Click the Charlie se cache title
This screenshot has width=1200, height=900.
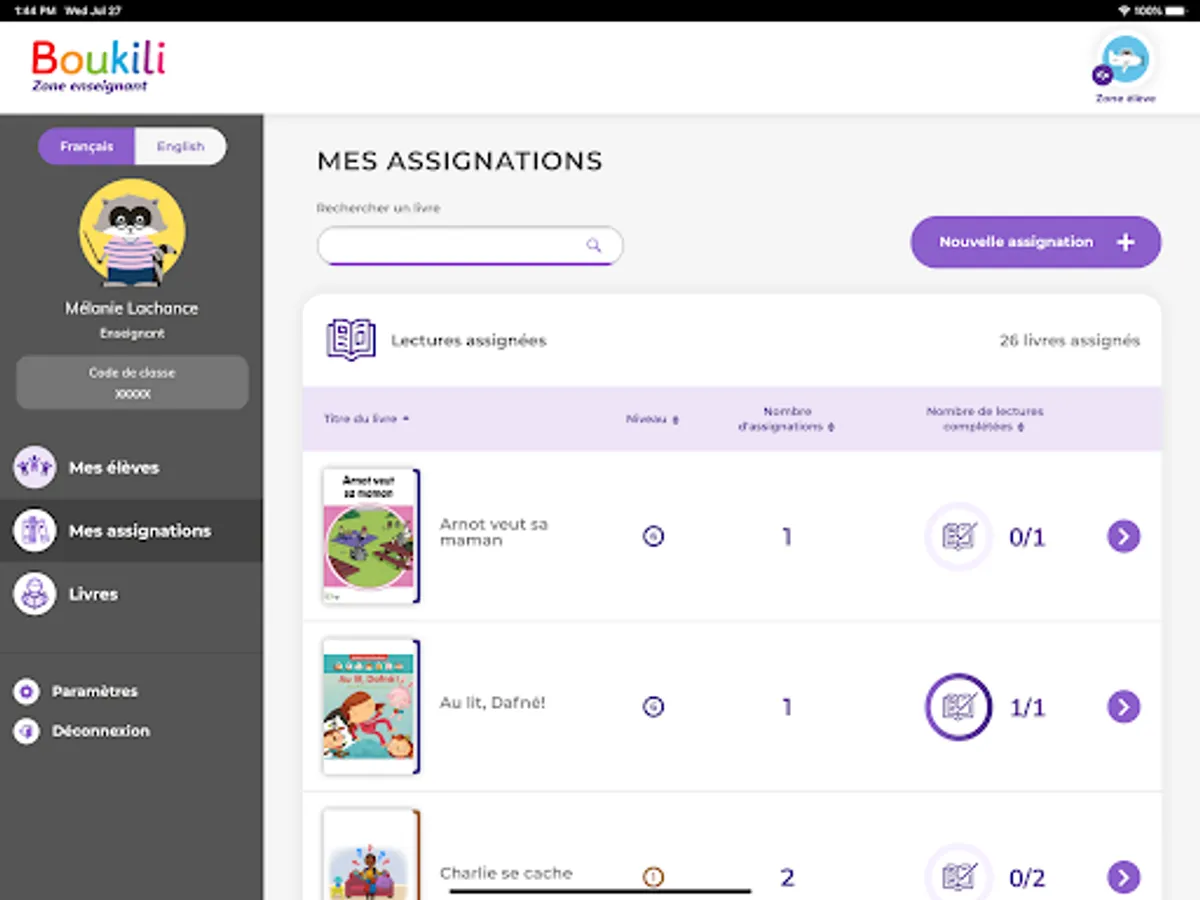(x=506, y=873)
